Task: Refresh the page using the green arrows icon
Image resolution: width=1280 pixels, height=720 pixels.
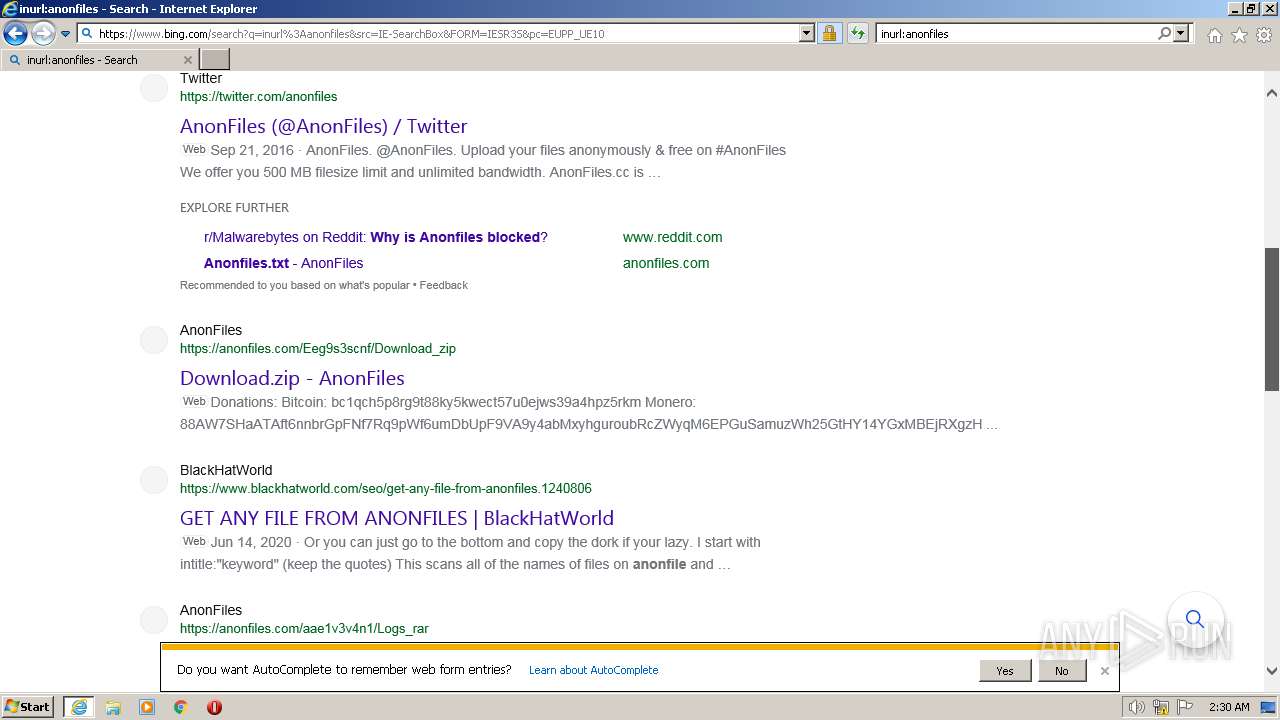Action: (858, 34)
